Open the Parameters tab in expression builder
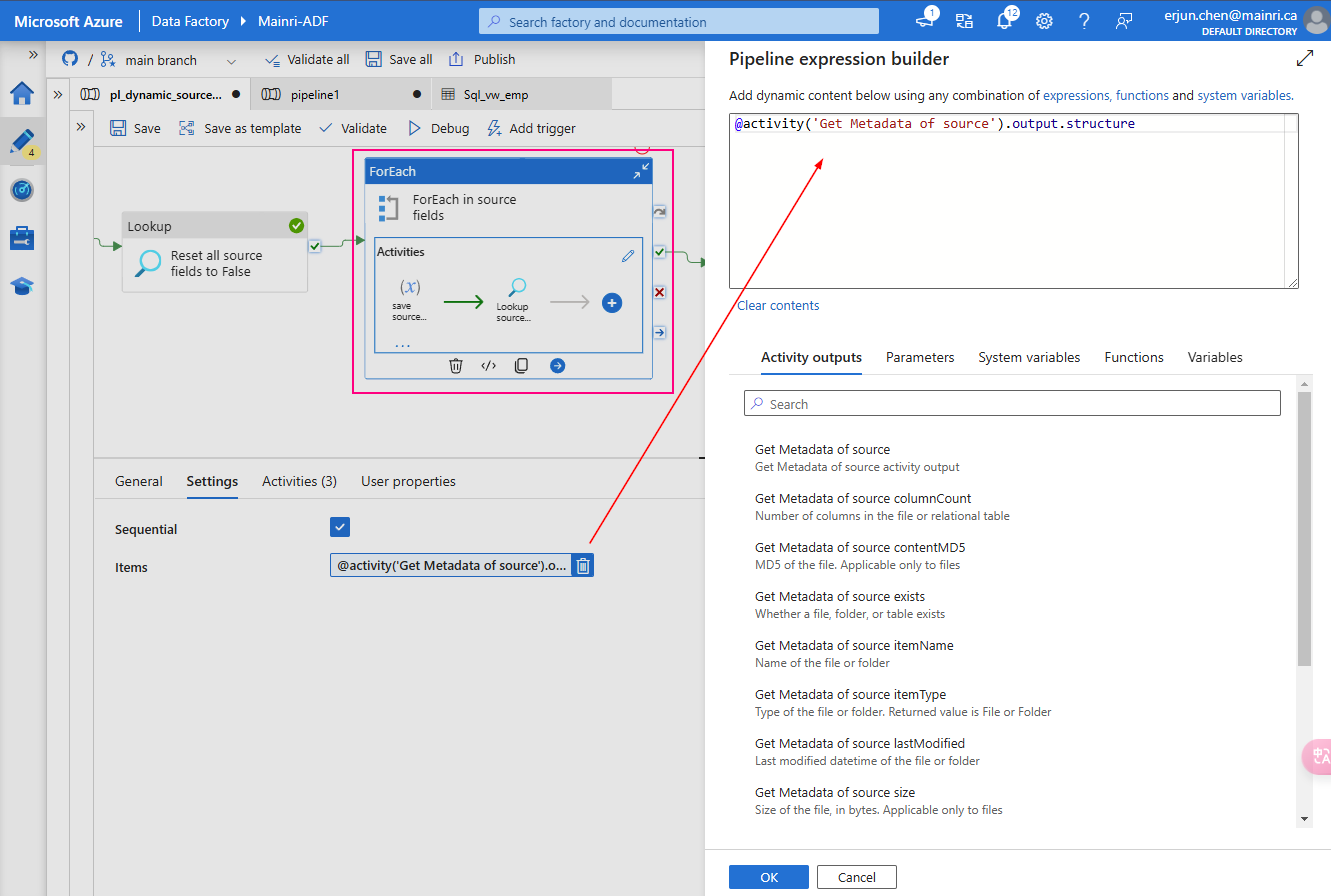The height and width of the screenshot is (896, 1331). 919,357
